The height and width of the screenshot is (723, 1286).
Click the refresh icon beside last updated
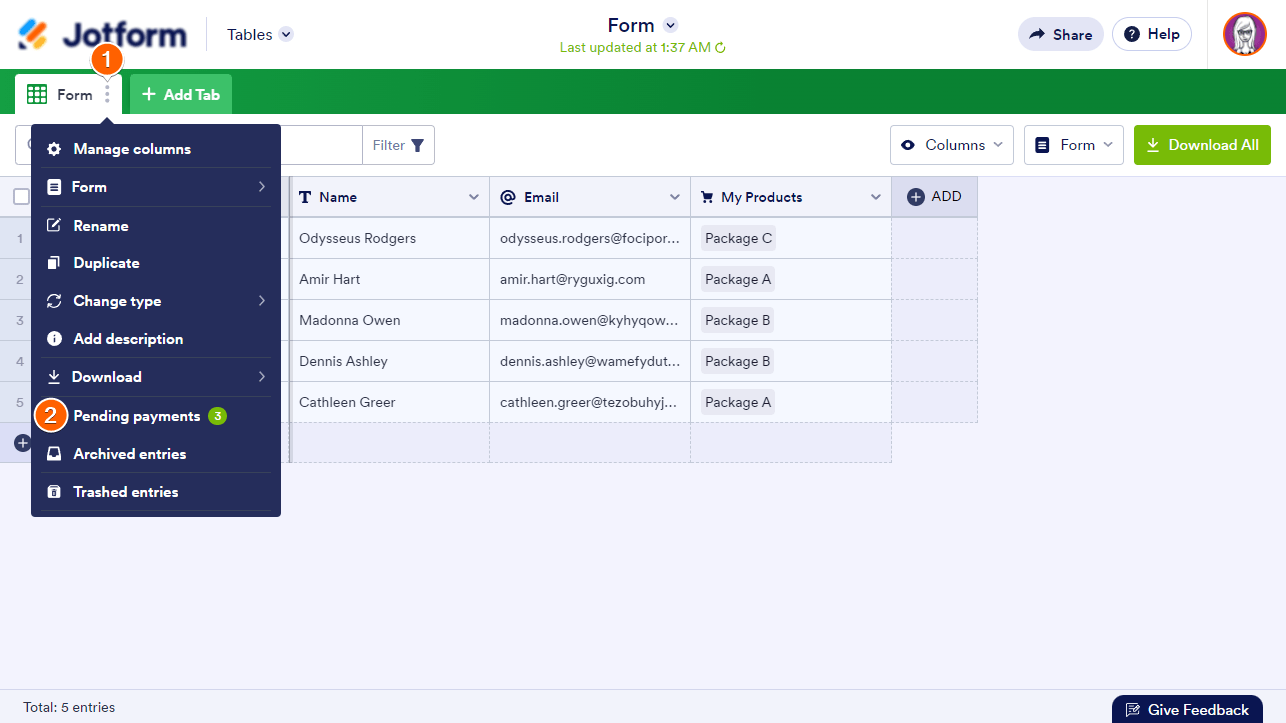pos(720,48)
